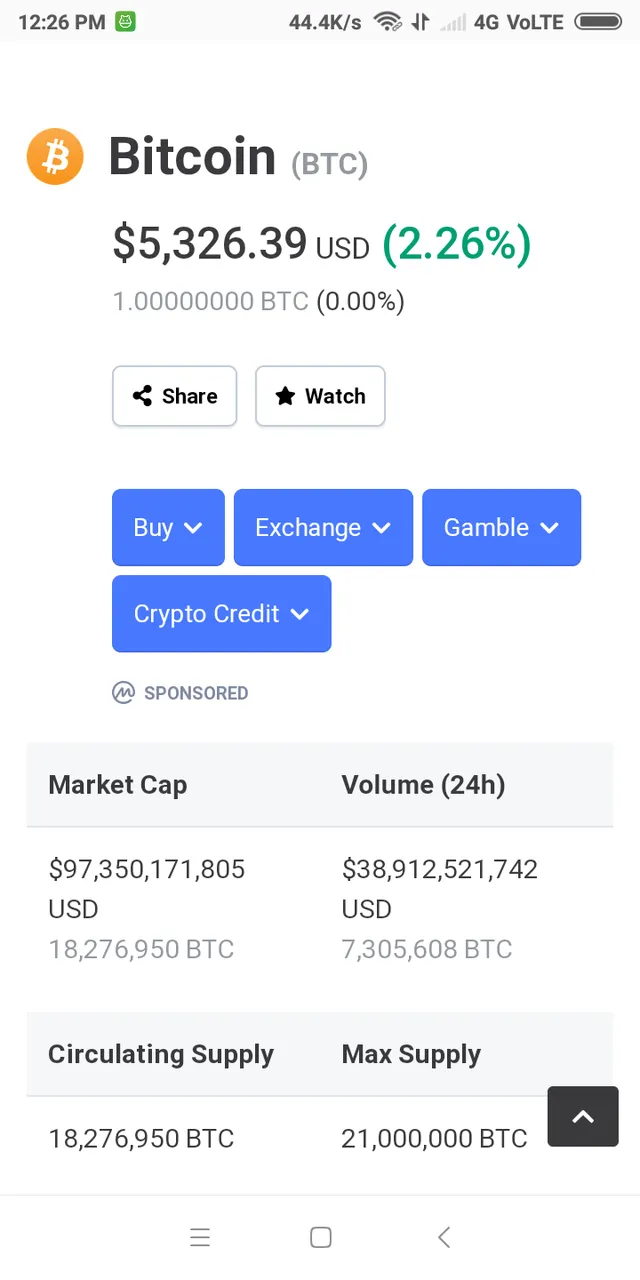Click the SPONSORED label link
The image size is (640, 1280).
196,693
